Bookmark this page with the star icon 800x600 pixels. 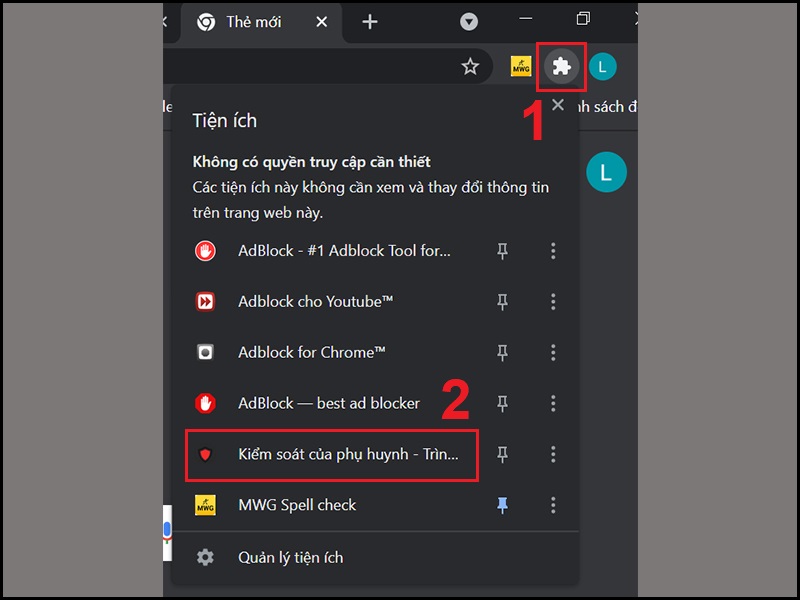point(470,66)
